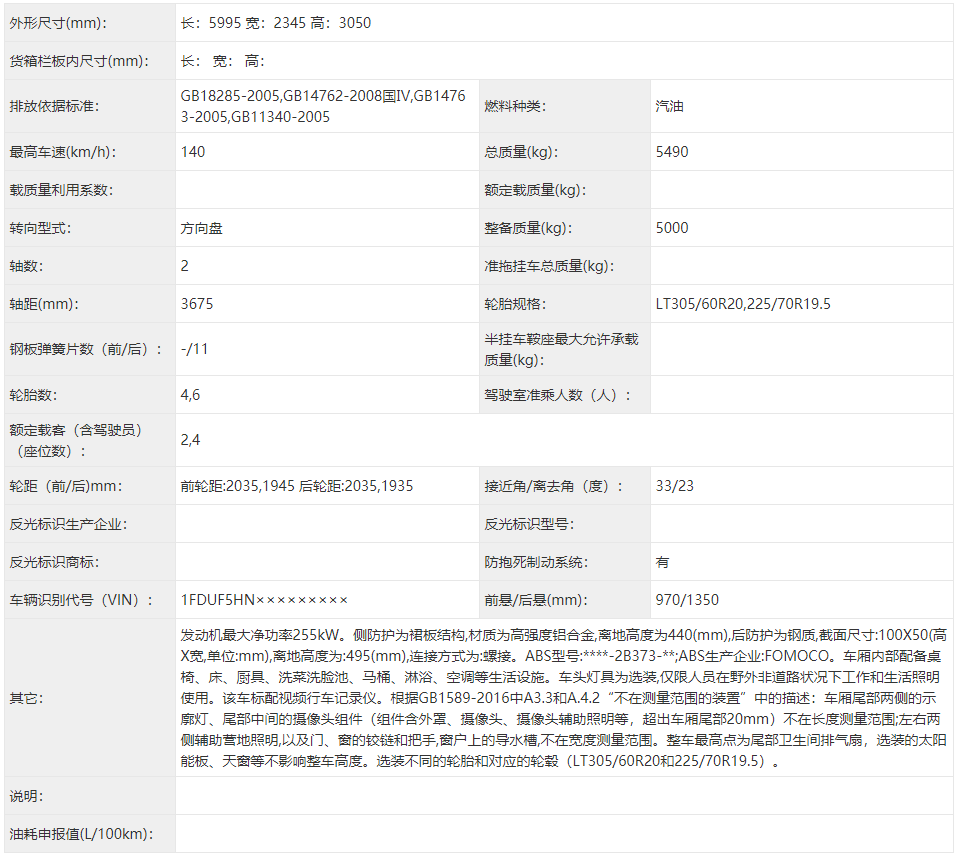Click the 说明 label
The height and width of the screenshot is (859, 960).
26,797
